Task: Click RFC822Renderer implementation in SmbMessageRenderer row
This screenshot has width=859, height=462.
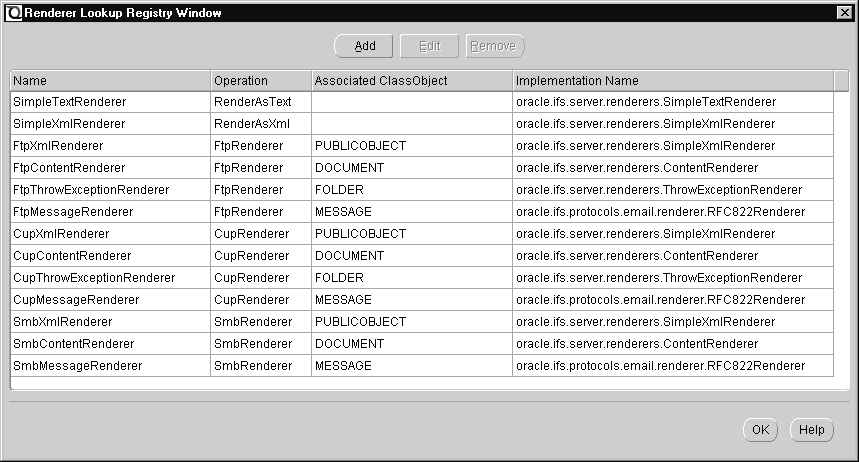Action: tap(673, 366)
